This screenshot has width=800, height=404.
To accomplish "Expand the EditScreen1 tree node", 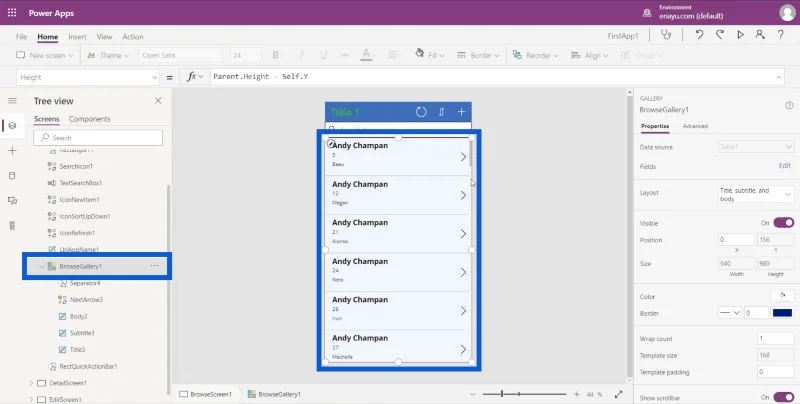I will click(x=31, y=399).
